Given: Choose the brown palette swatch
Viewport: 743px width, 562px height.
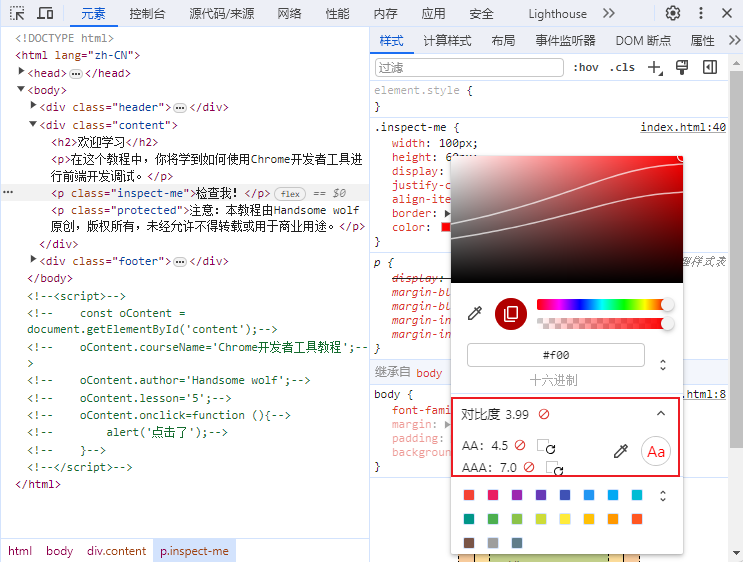Looking at the screenshot, I should pos(469,543).
